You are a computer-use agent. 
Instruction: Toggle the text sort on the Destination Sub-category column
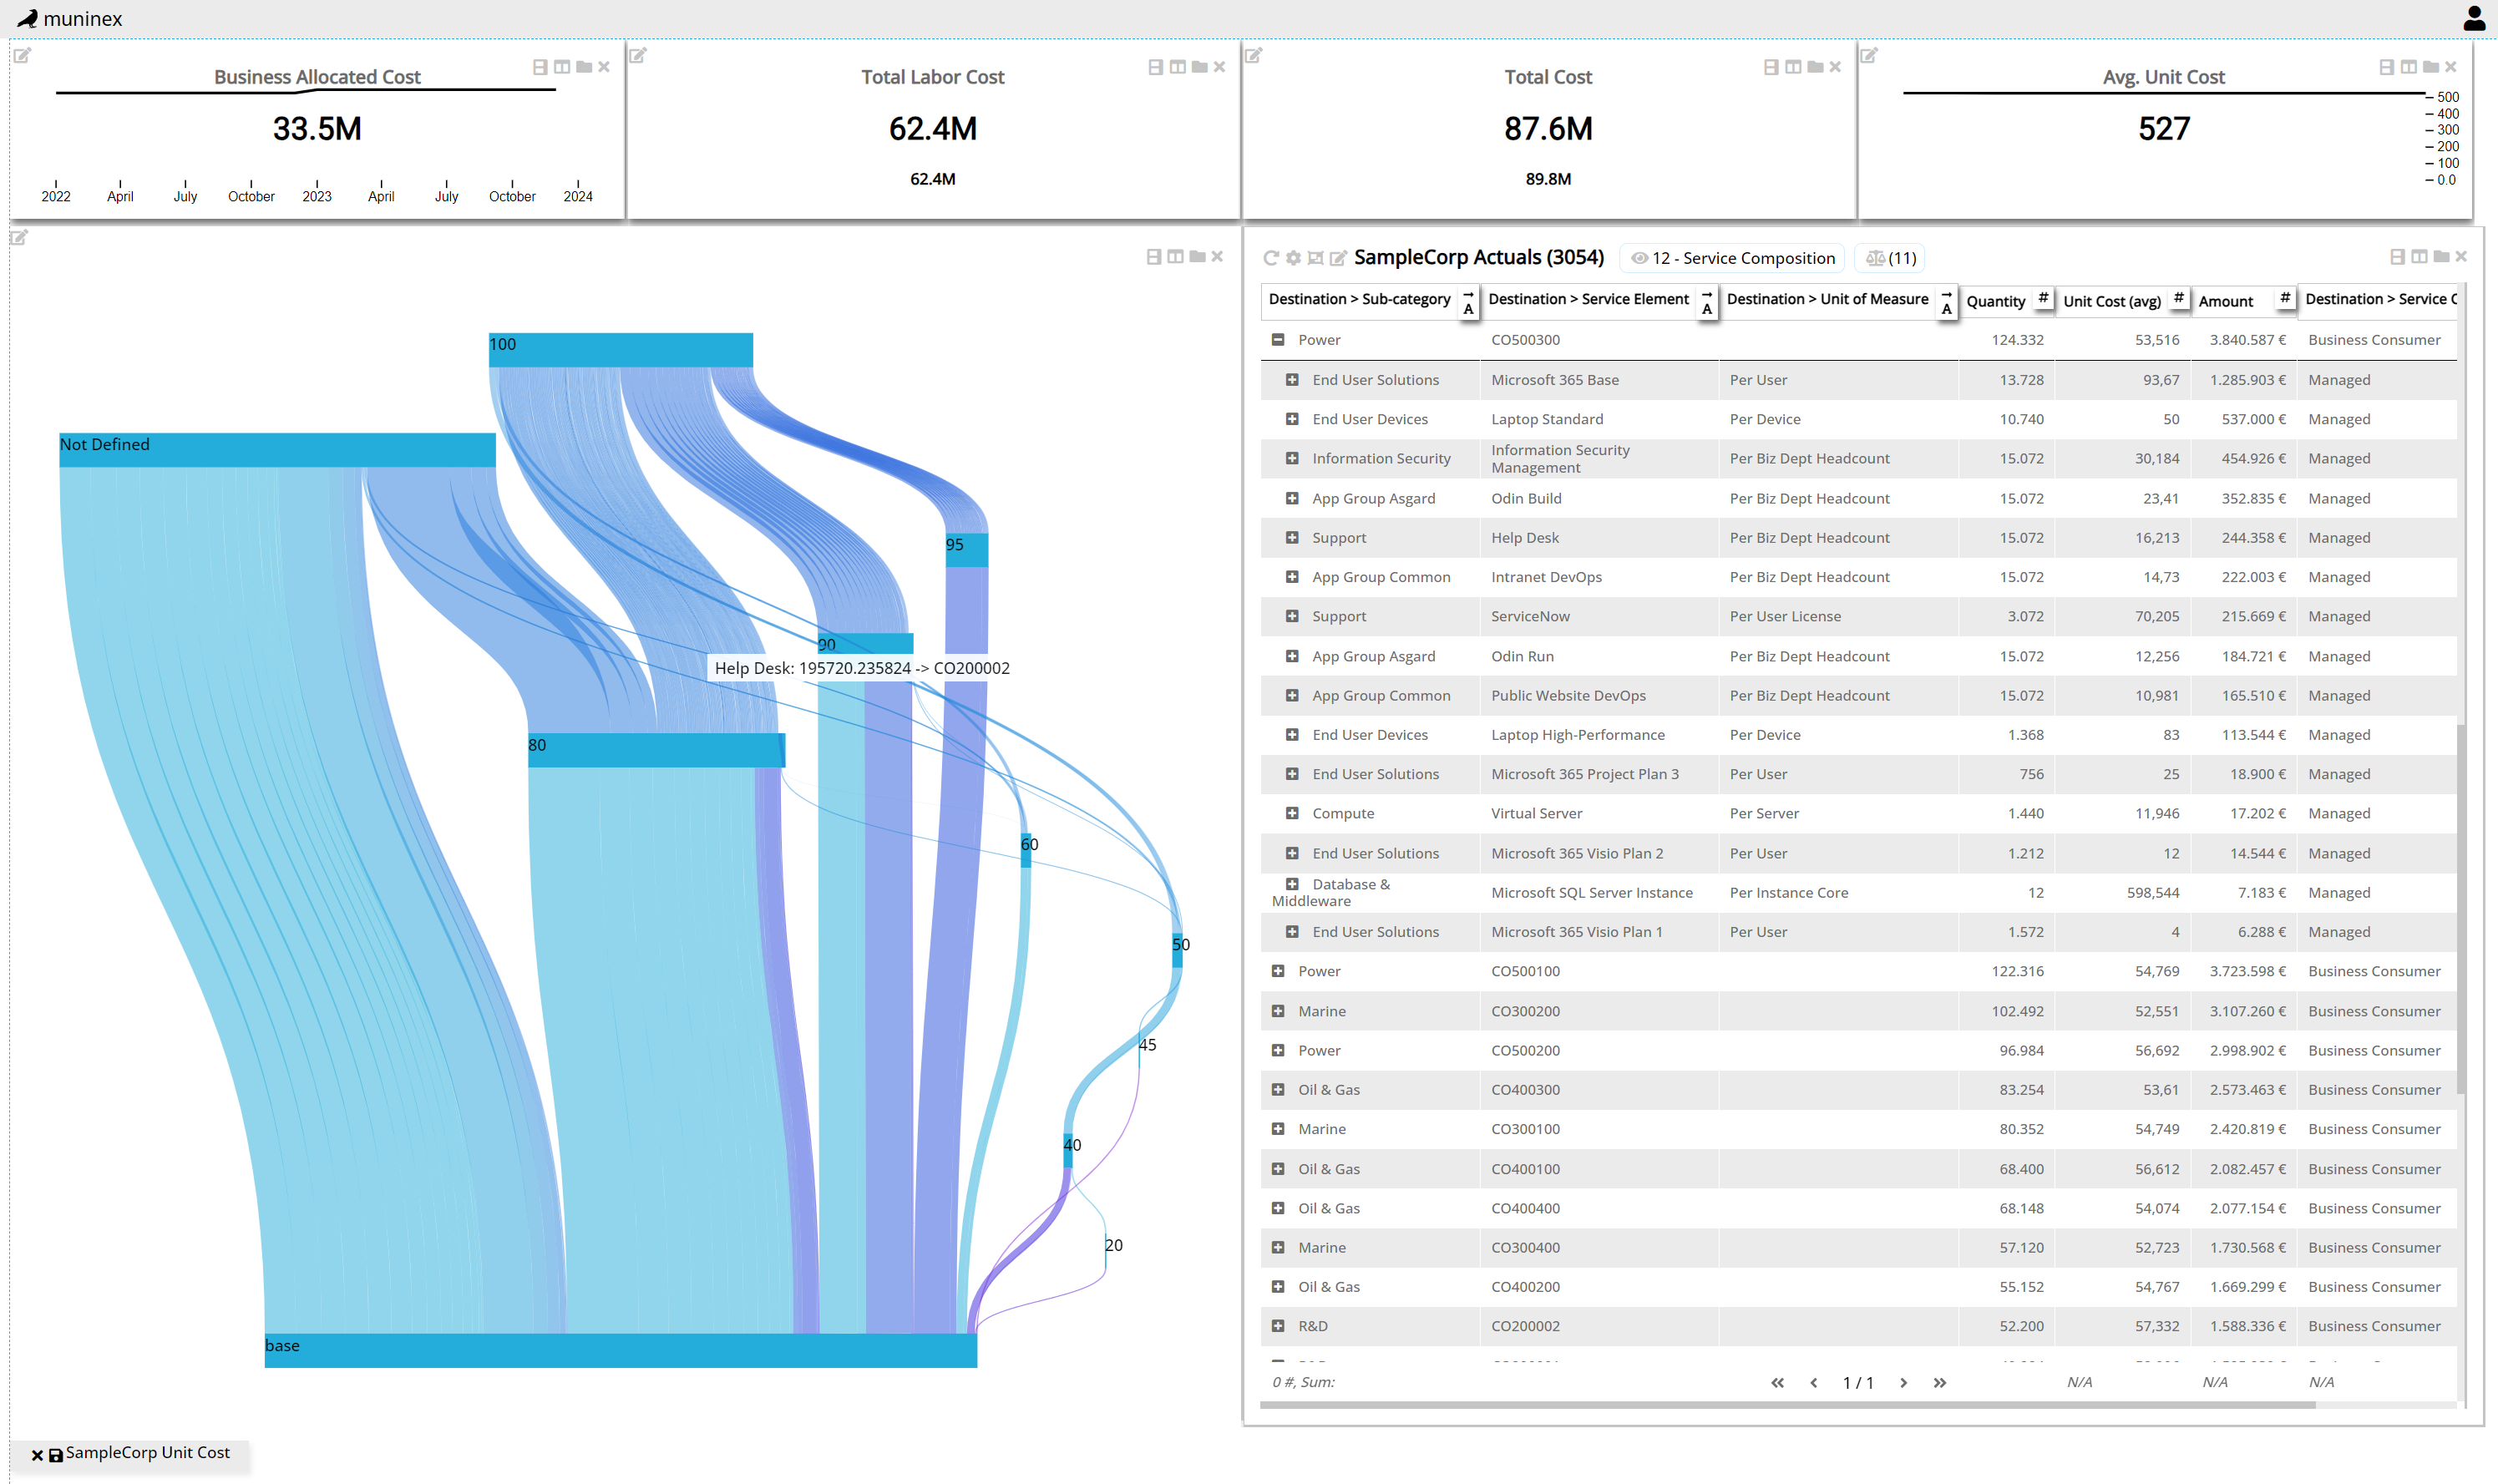tap(1468, 302)
